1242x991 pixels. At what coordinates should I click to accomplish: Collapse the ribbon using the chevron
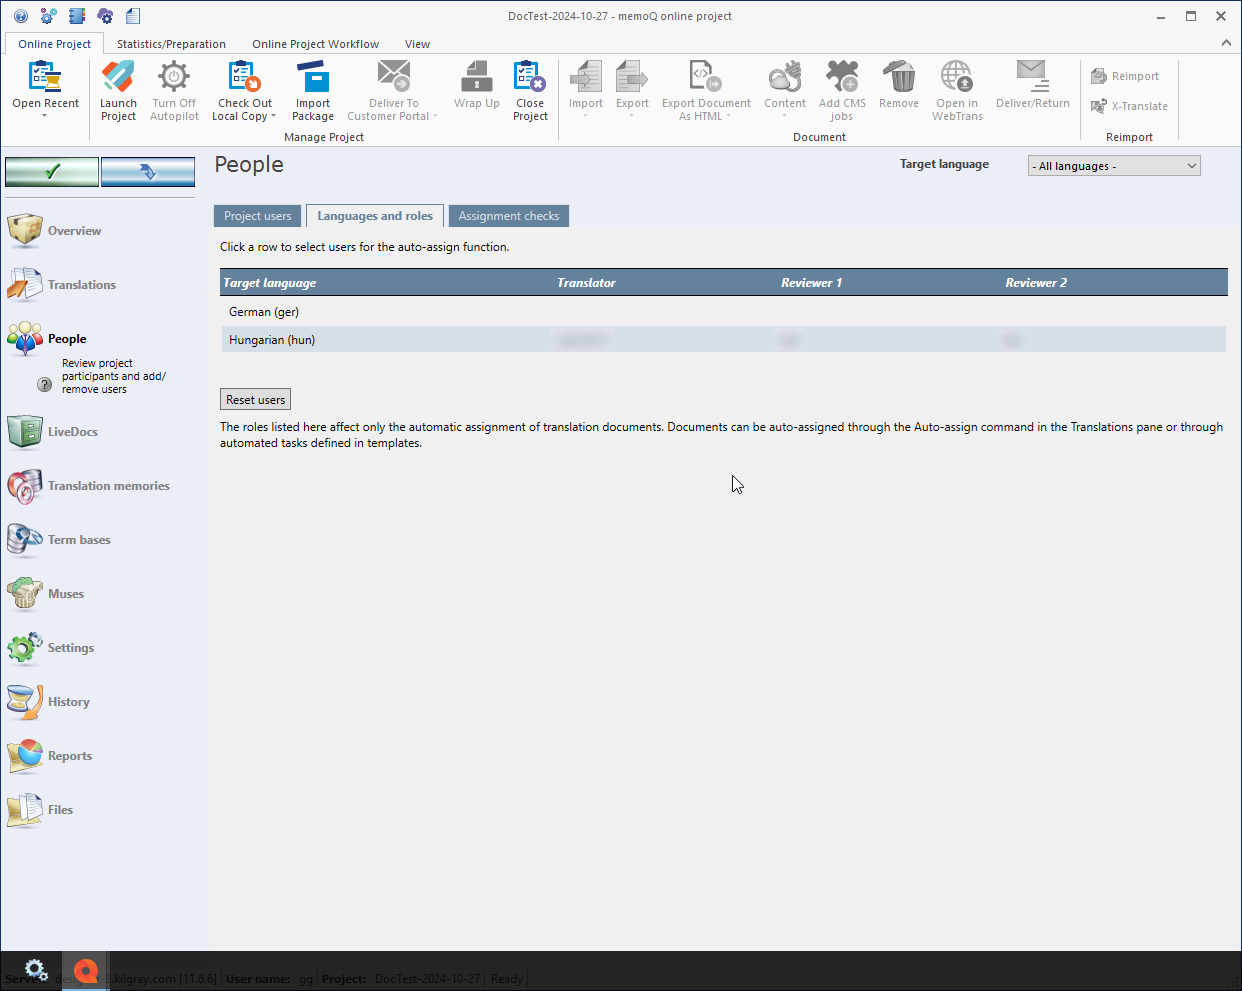click(1226, 43)
